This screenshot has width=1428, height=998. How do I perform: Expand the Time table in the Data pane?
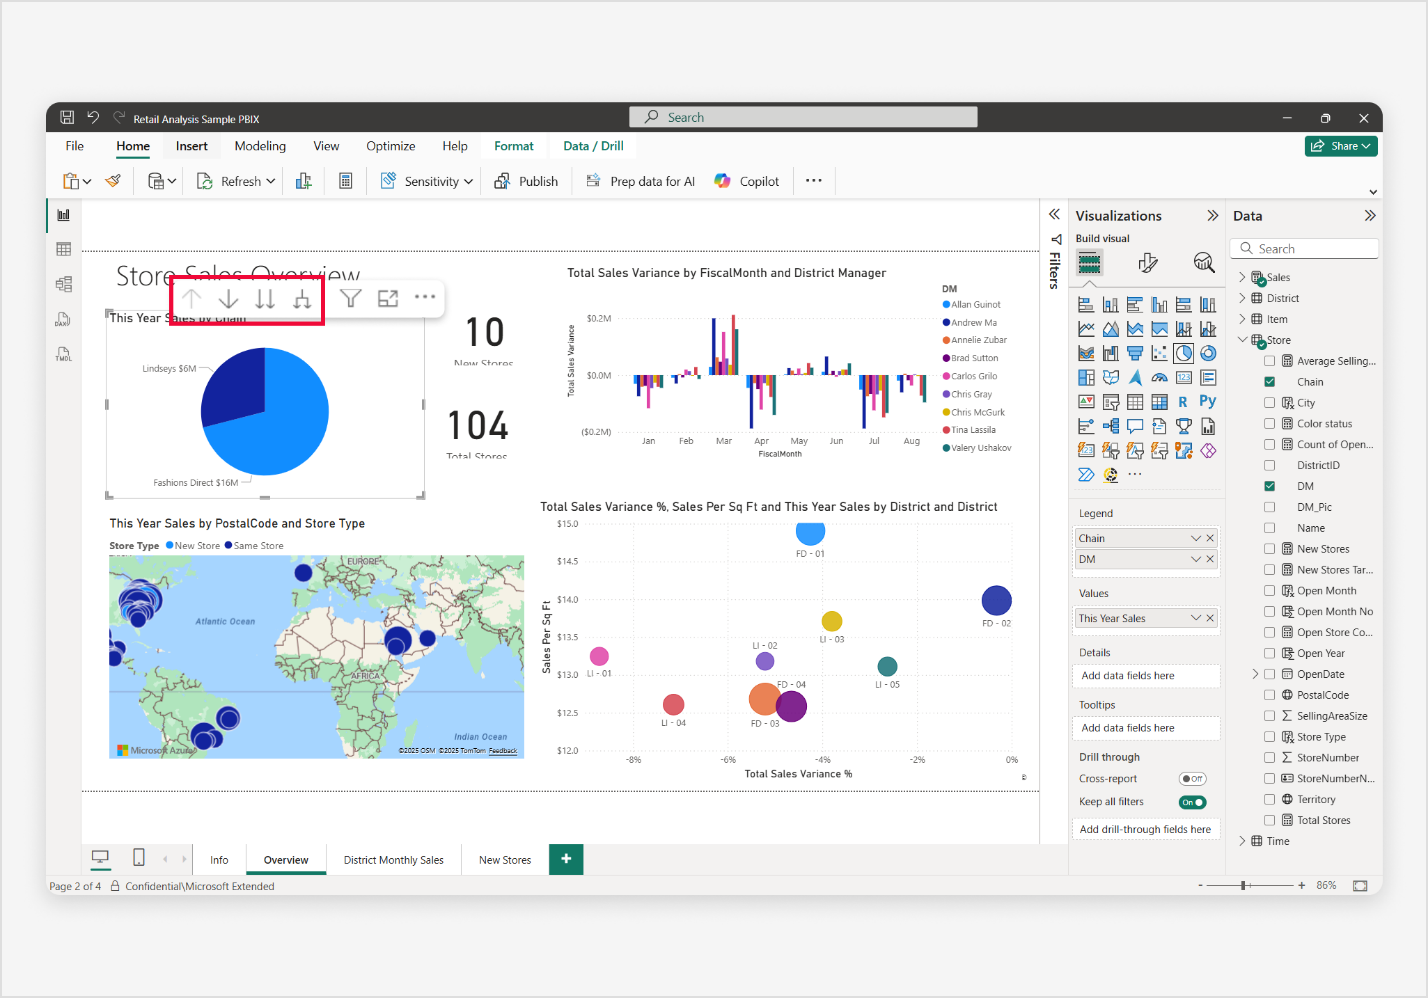pyautogui.click(x=1240, y=841)
